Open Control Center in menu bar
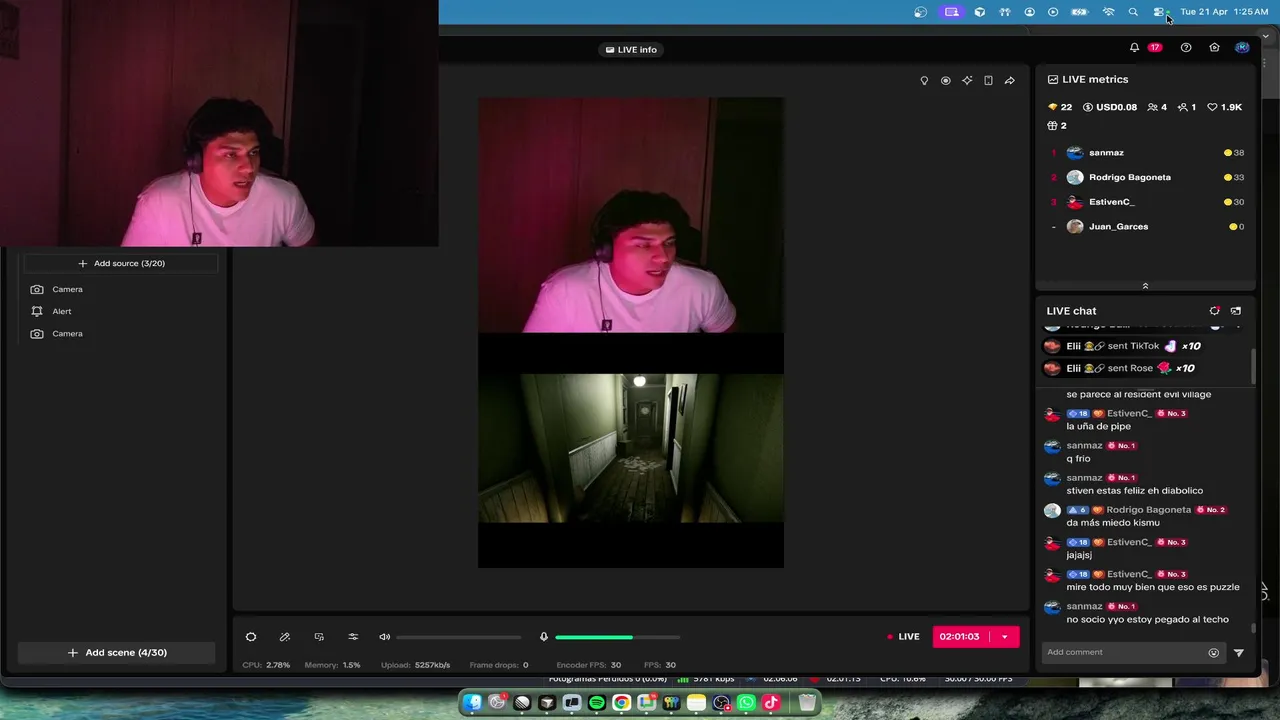Image resolution: width=1280 pixels, height=720 pixels. coord(1159,12)
